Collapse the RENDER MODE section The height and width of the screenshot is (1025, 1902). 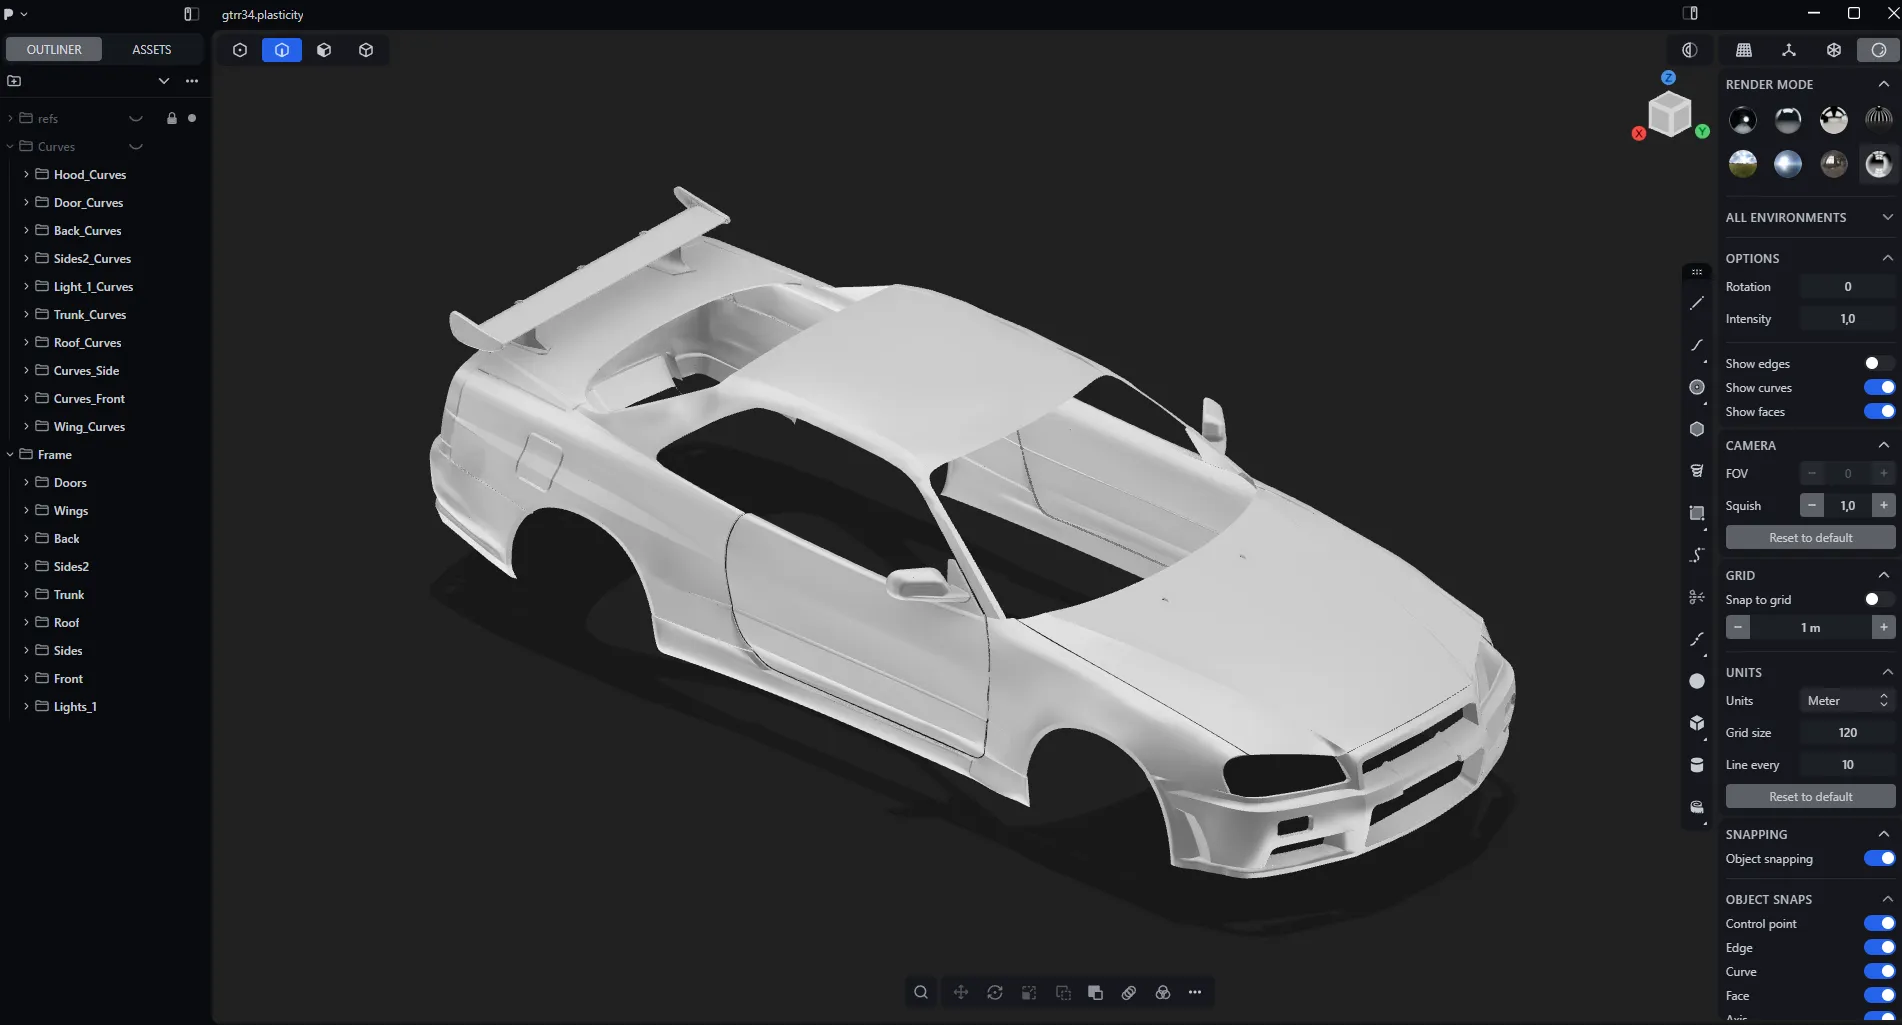[x=1884, y=84]
